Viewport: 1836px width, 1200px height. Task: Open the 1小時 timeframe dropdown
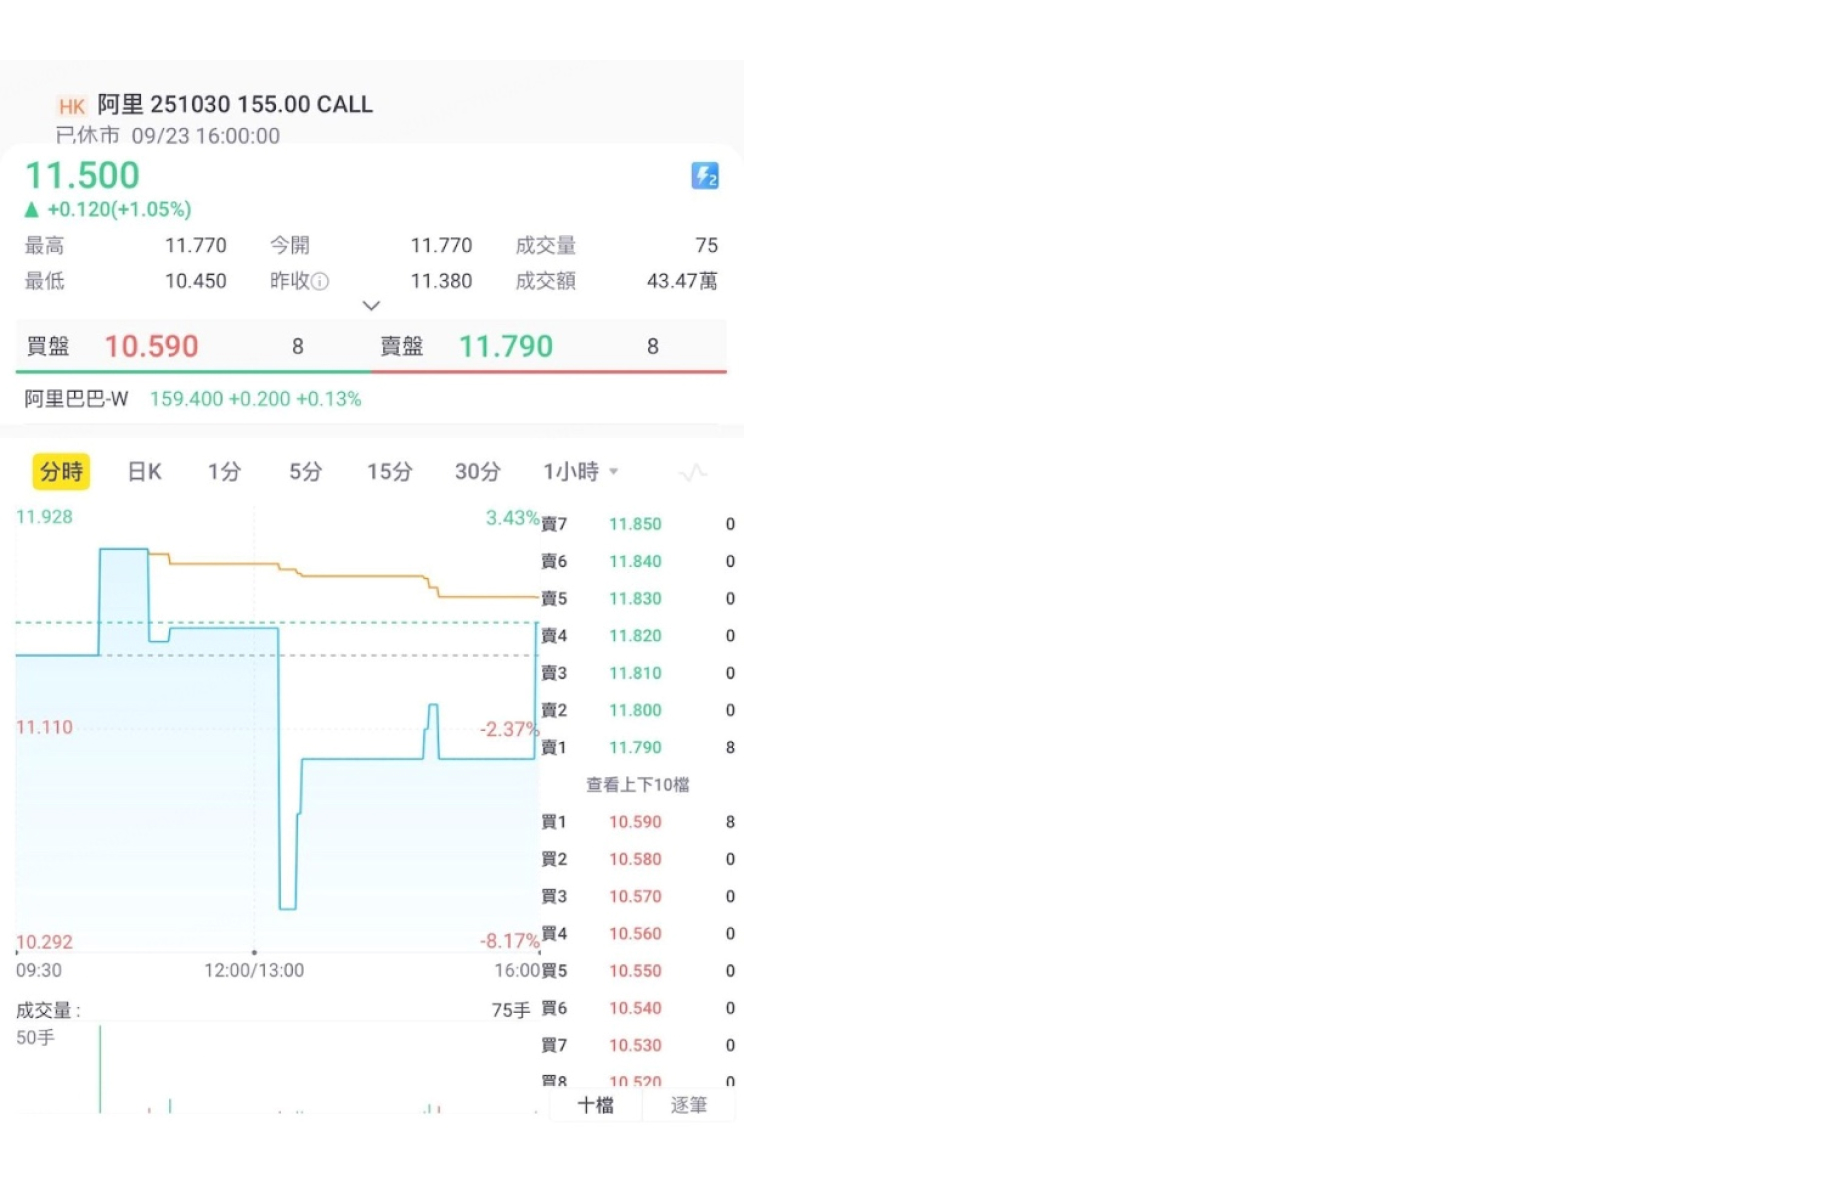(x=581, y=472)
